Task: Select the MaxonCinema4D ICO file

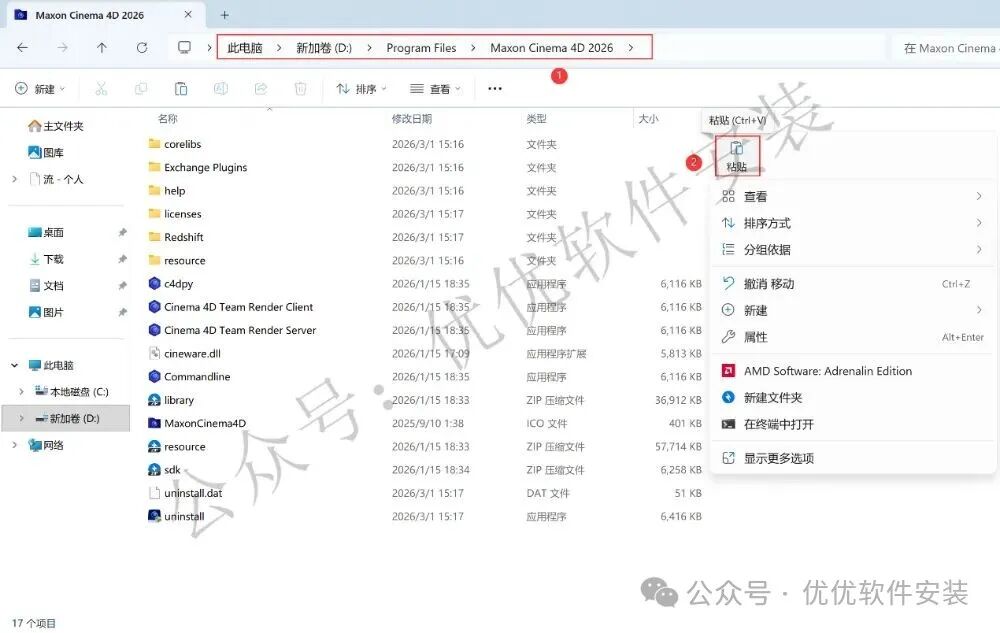Action: (205, 423)
